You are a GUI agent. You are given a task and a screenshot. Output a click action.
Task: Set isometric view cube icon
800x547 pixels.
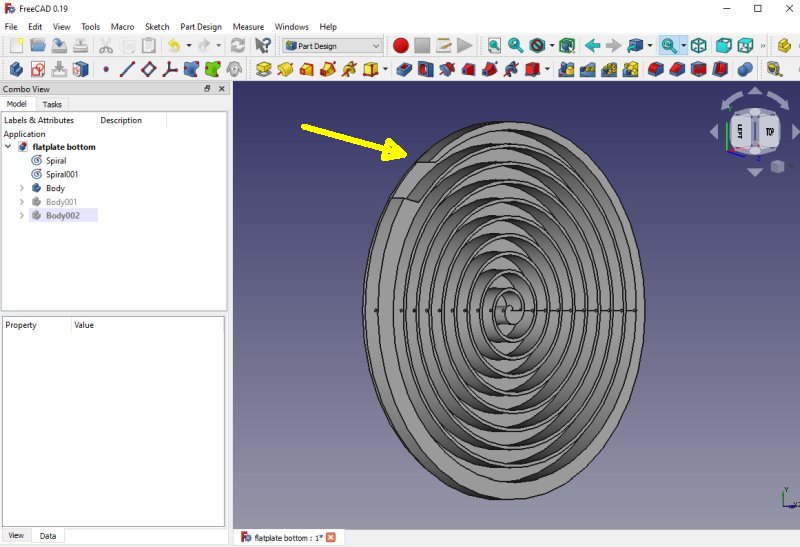698,46
